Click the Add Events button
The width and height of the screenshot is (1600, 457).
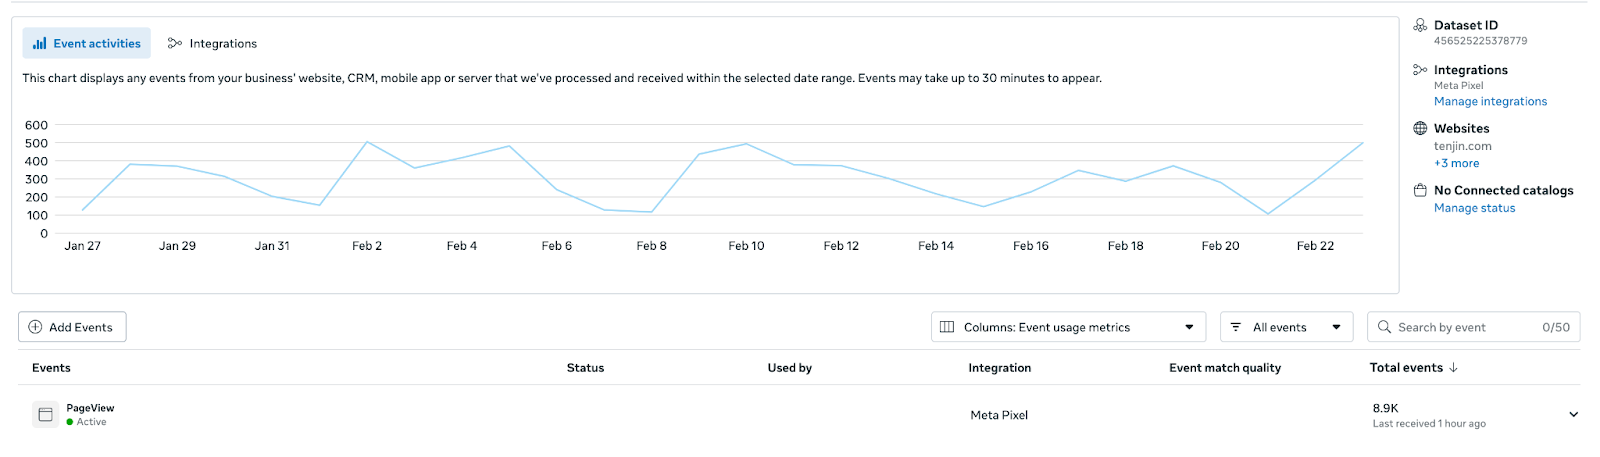(72, 327)
